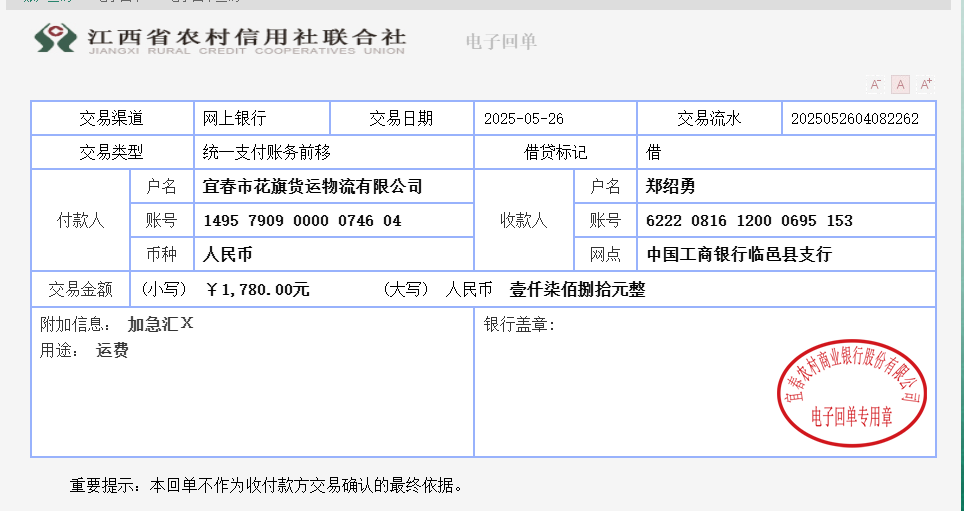Click the Jiangxi Rural Credit Cooperatives logo
The width and height of the screenshot is (964, 511).
(220, 39)
